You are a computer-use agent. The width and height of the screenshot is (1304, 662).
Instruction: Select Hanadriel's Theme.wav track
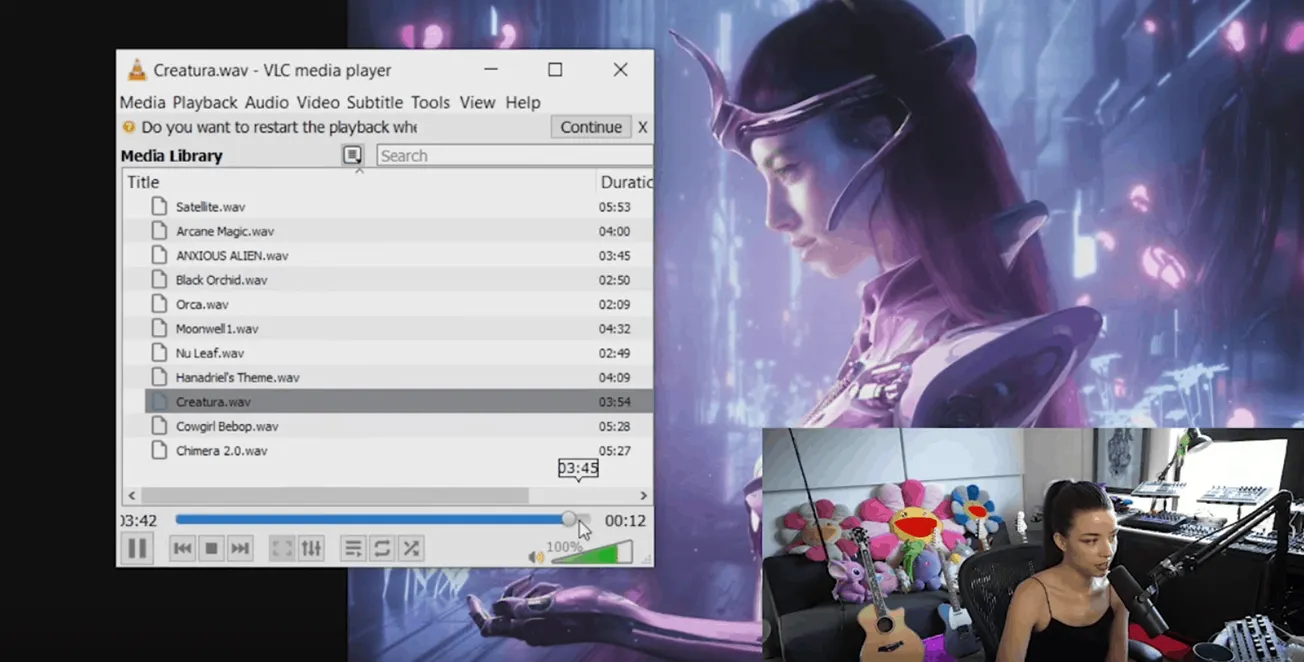(x=238, y=378)
